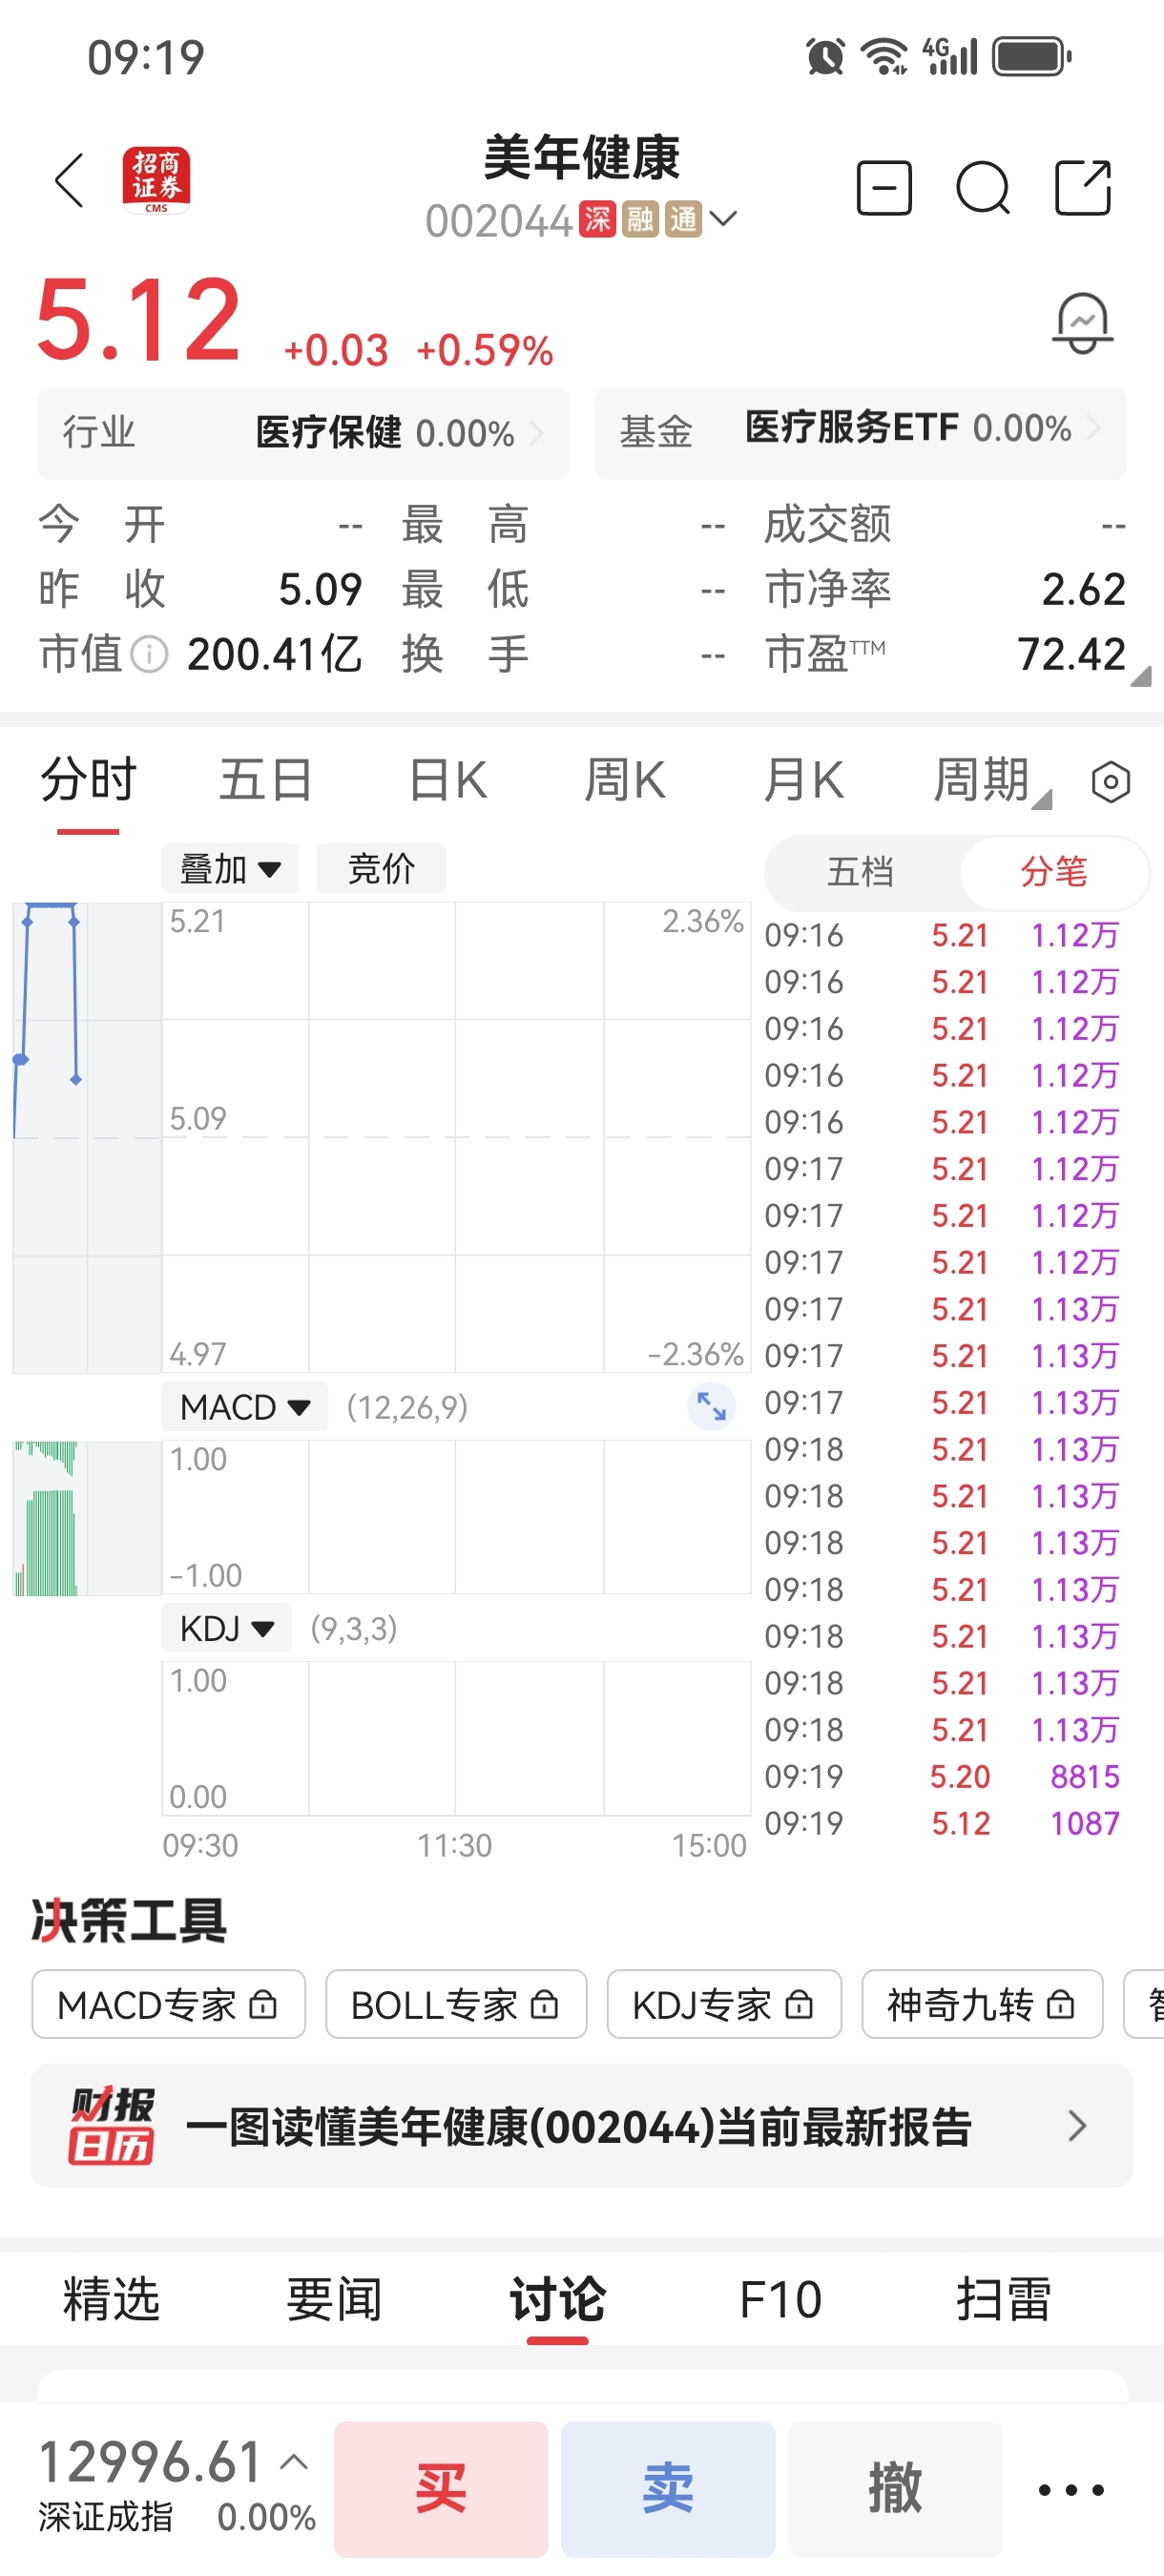
Task: Tap the current price 5.12
Action: pos(138,321)
